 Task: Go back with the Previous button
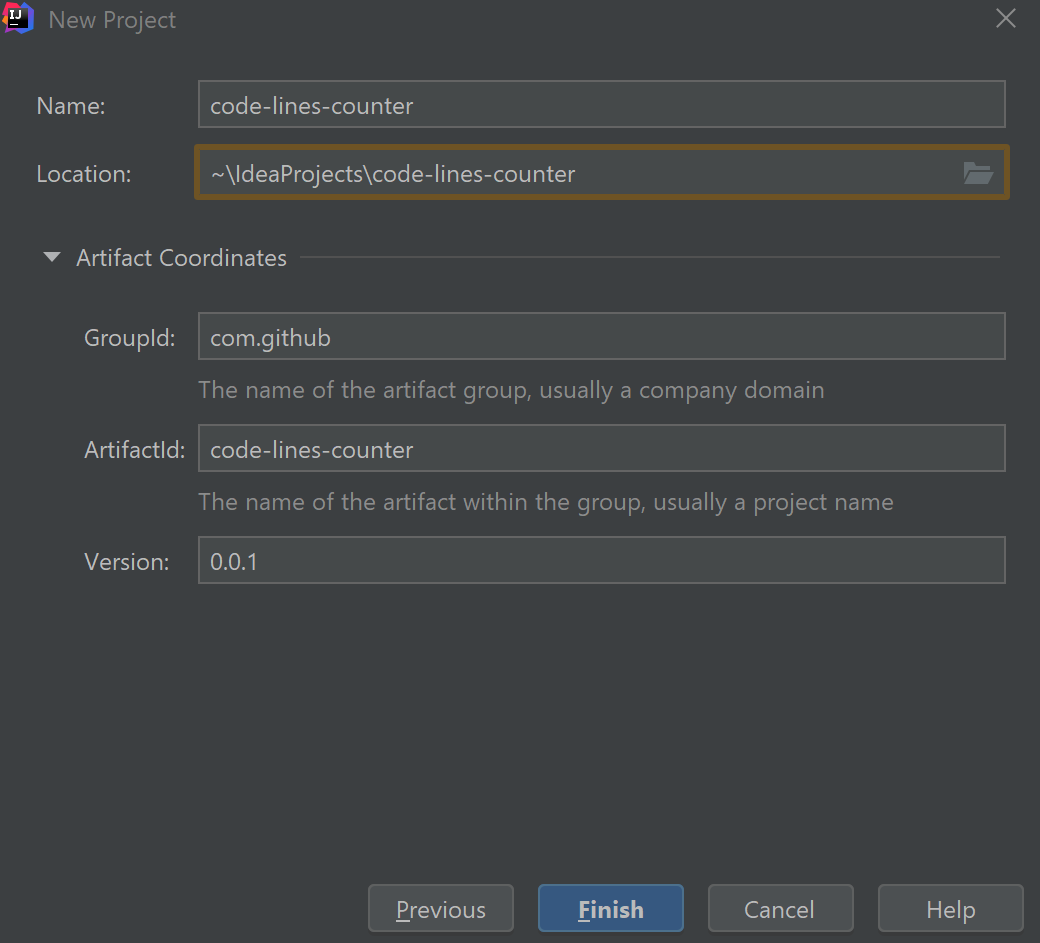point(441,909)
